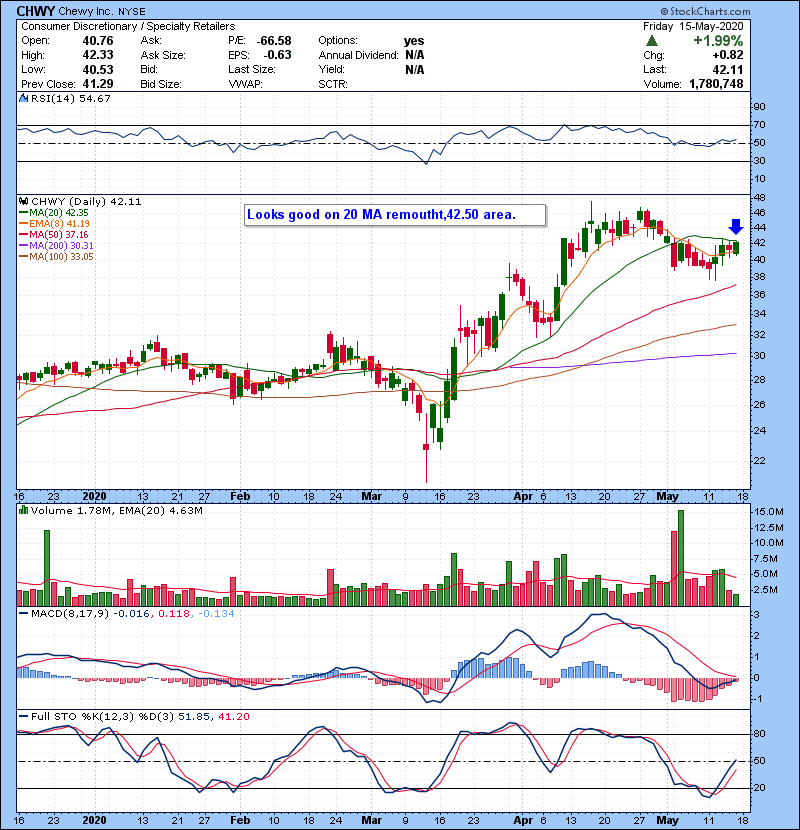Image resolution: width=800 pixels, height=830 pixels.
Task: Click the 90 tick on the RSI axis
Action: 759,107
